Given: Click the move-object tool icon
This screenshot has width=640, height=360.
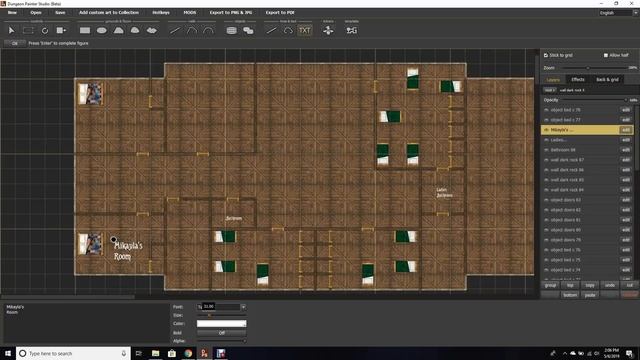Looking at the screenshot, I should click(x=61, y=31).
